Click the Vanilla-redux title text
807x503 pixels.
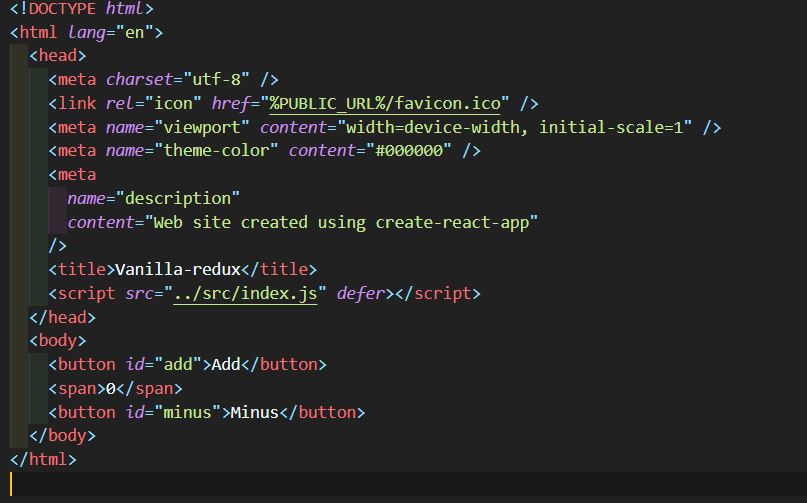(178, 269)
